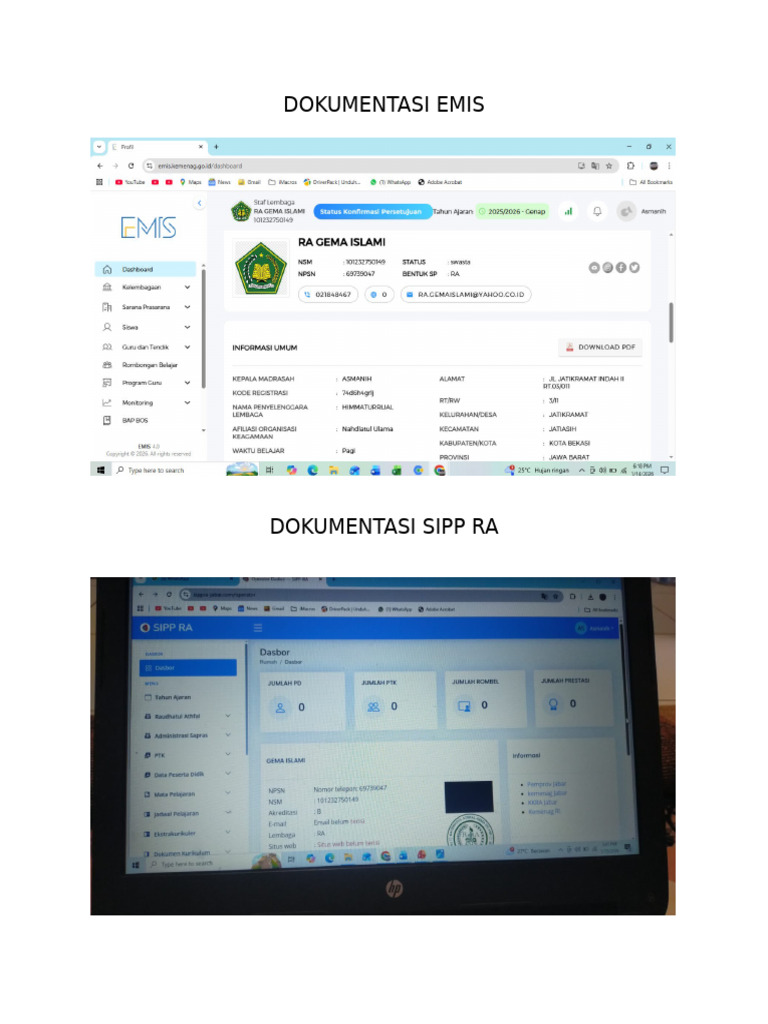The image size is (768, 1024).
Task: Click Rumah breadcrumb in SIPP RA
Action: pos(268,662)
